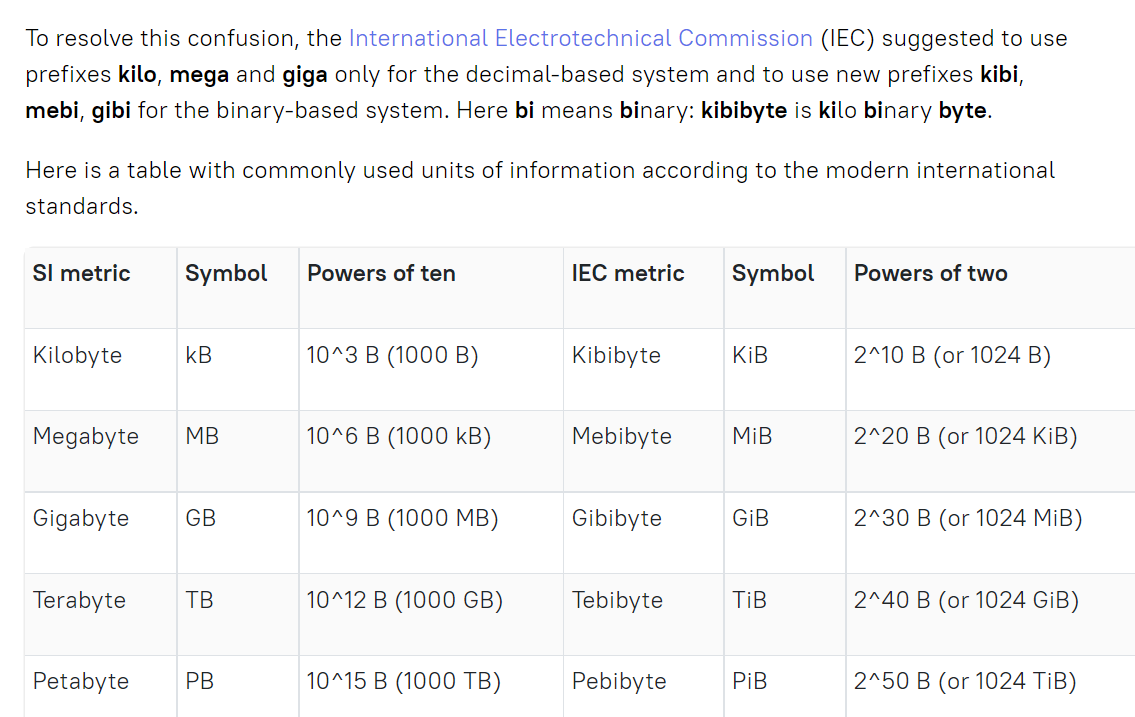Select the Petabyte table cell
The width and height of the screenshot is (1135, 717).
[x=81, y=681]
